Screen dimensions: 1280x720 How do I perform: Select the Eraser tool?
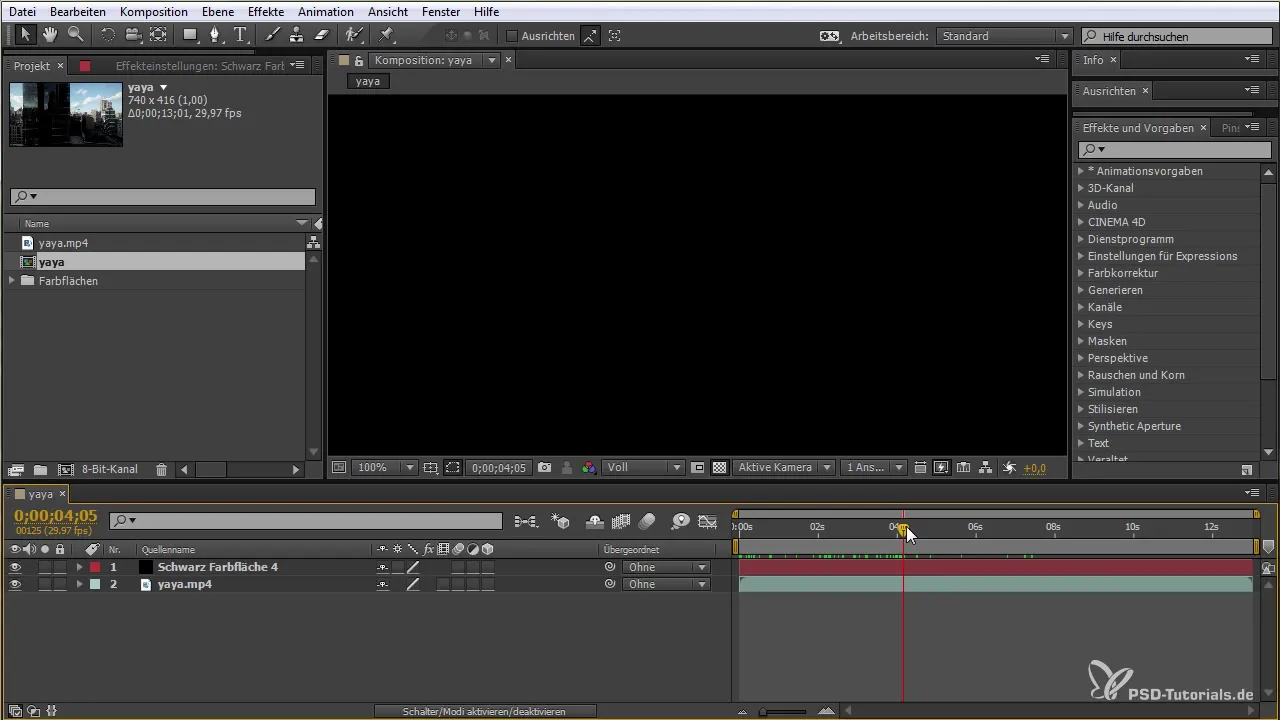point(321,35)
